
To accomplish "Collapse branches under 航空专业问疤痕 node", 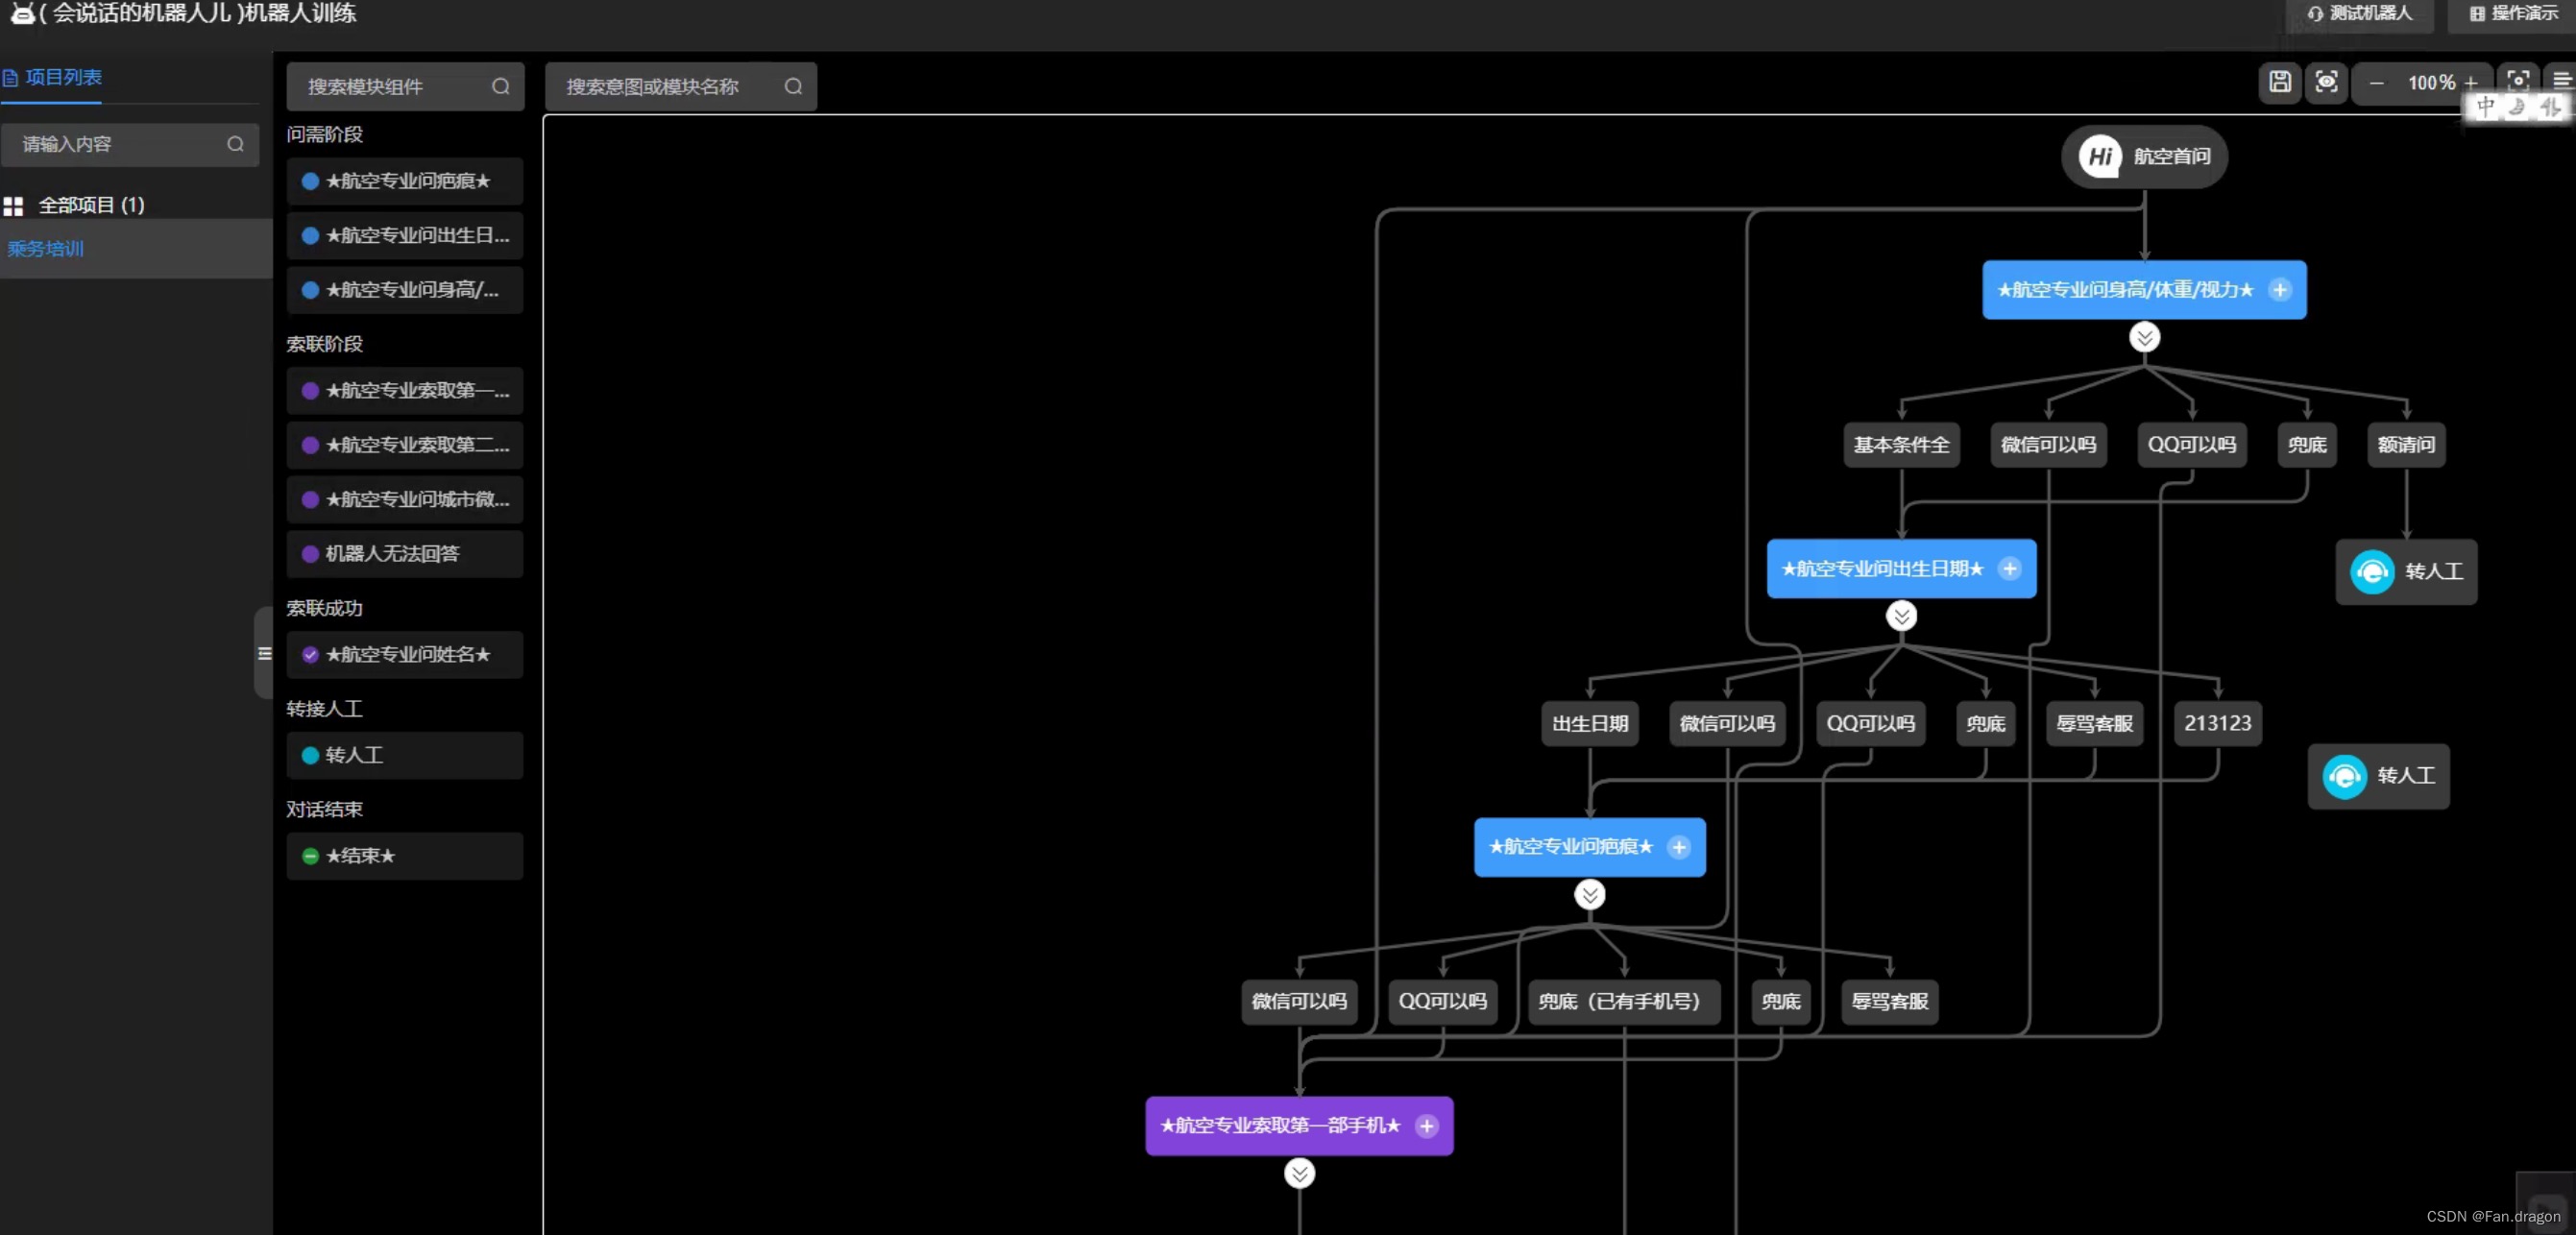I will tap(1589, 895).
